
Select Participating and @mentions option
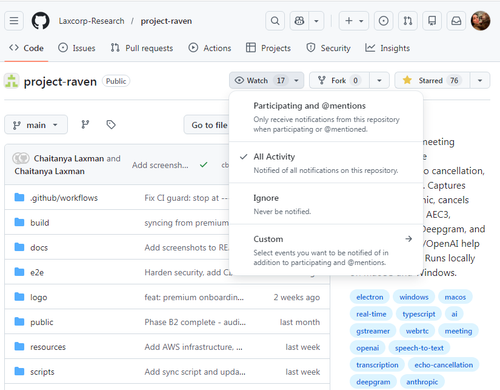[326, 117]
